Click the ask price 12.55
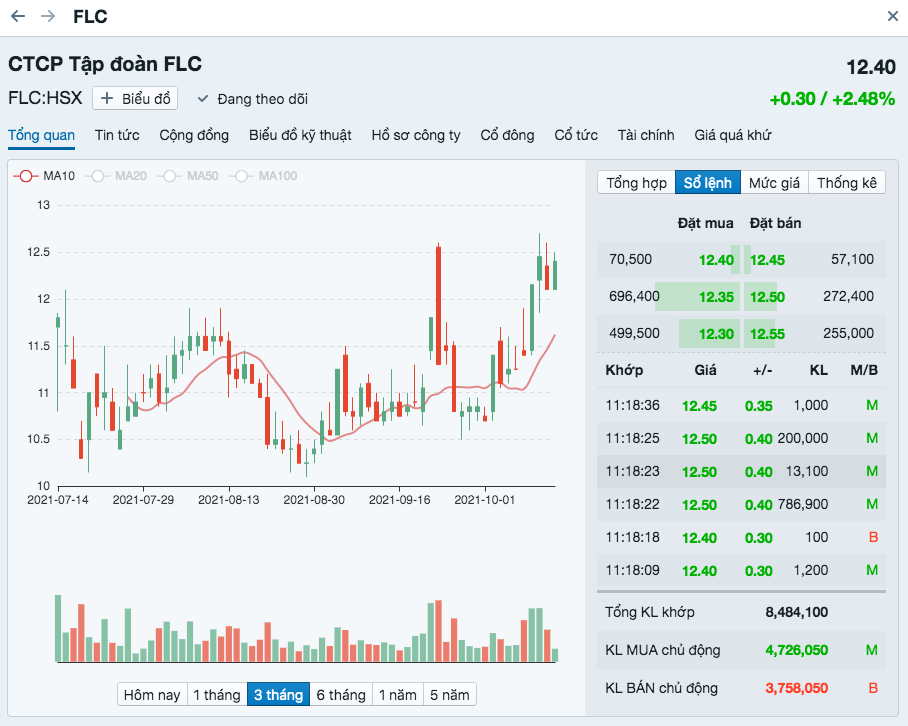 point(767,334)
